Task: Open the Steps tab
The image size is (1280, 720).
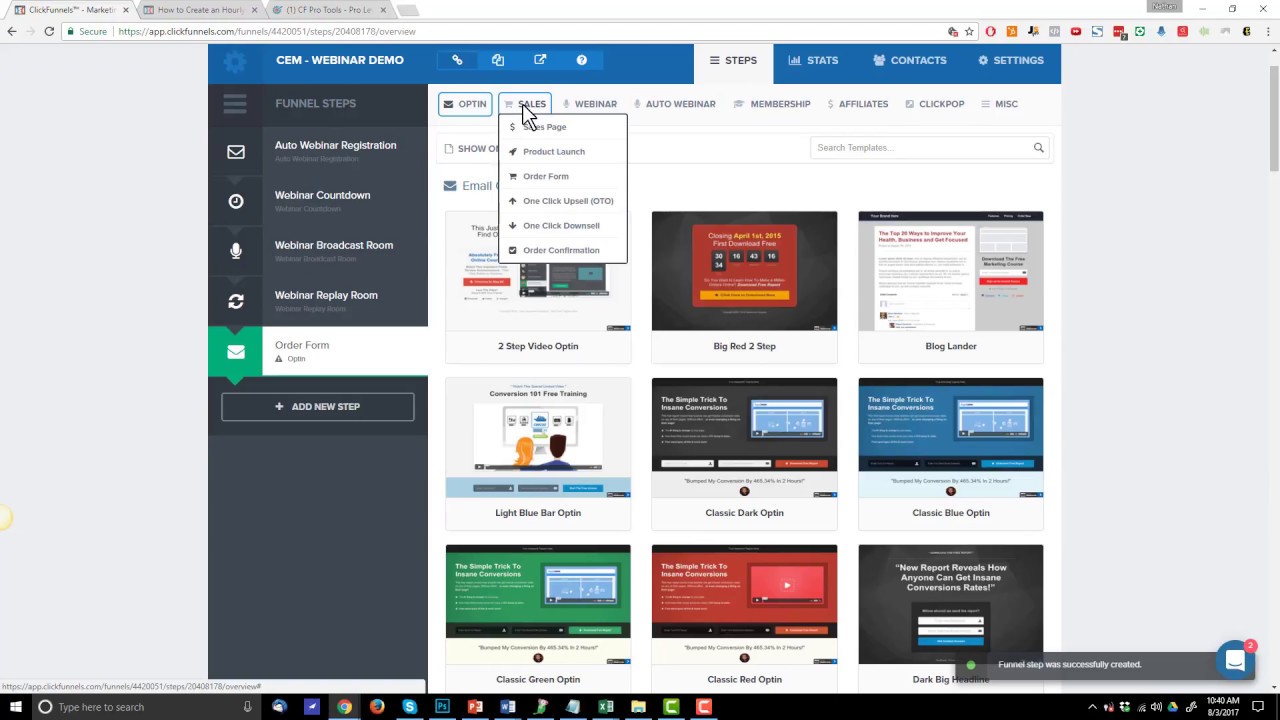Action: pyautogui.click(x=733, y=60)
